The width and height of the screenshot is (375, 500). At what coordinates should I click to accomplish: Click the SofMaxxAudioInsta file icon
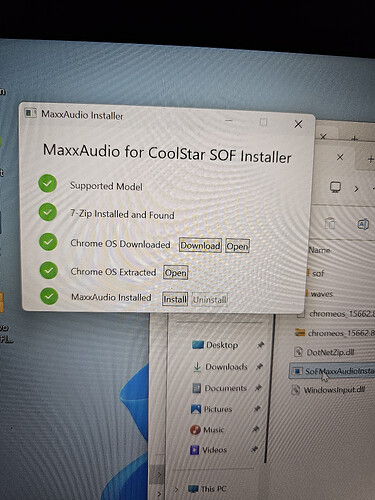296,371
